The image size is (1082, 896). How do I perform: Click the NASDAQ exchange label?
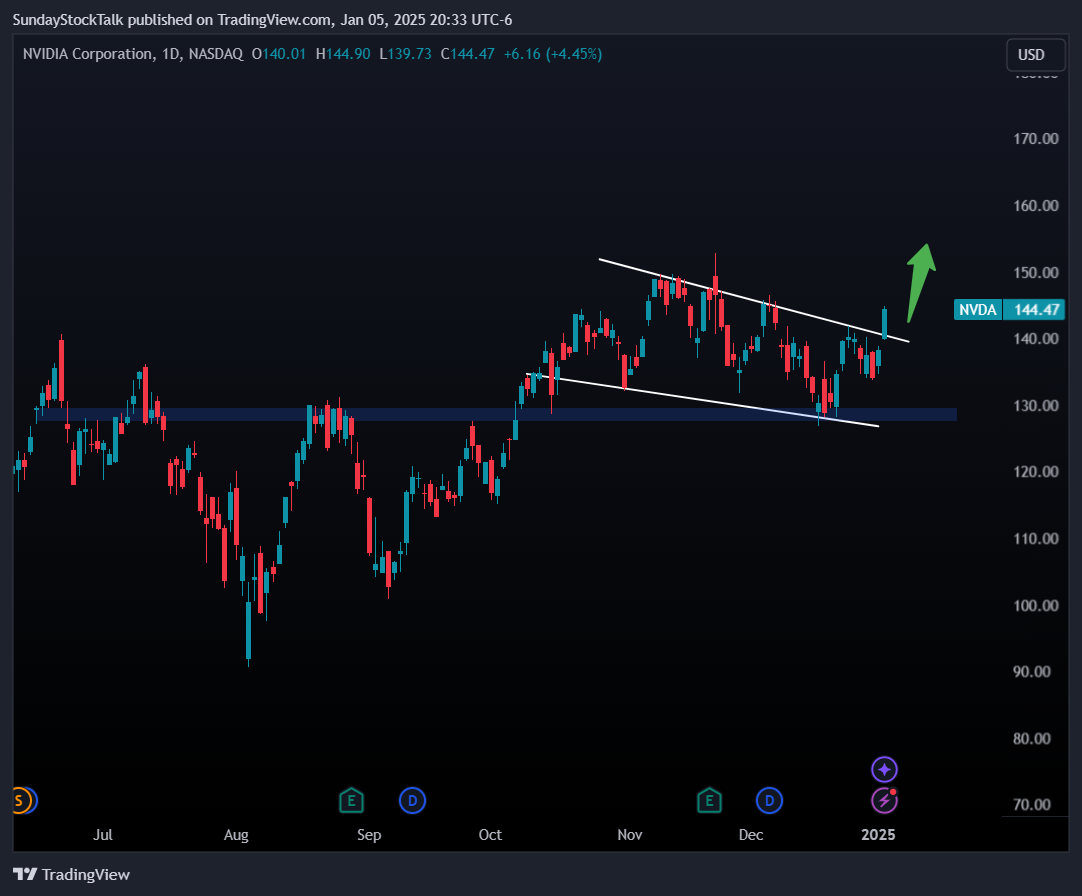tap(216, 54)
